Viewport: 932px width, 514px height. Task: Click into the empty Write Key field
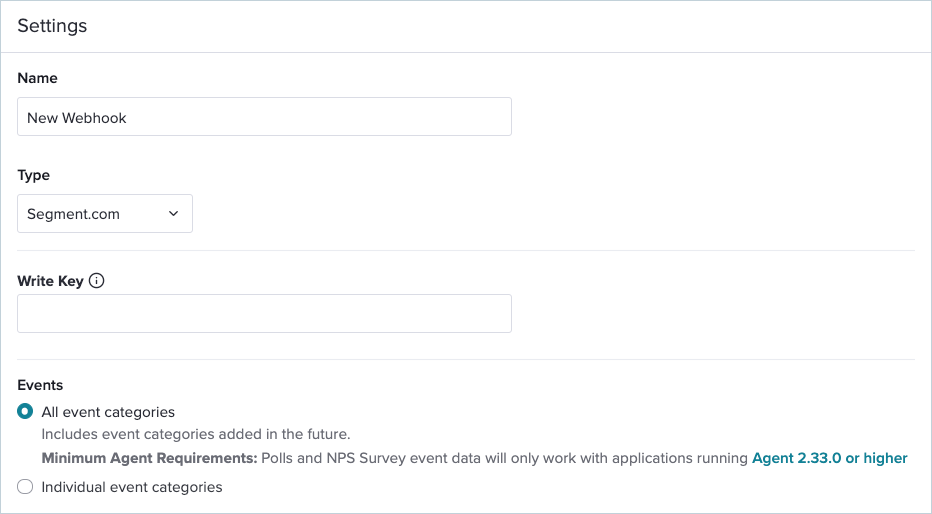pyautogui.click(x=265, y=313)
